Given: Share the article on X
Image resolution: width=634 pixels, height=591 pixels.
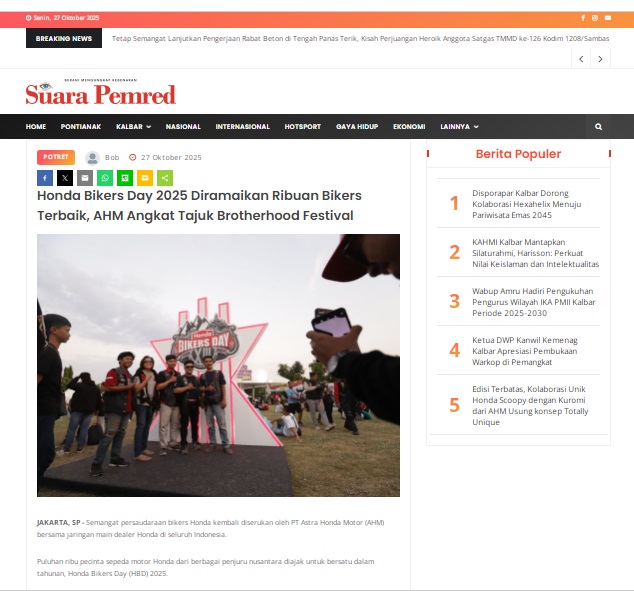Looking at the screenshot, I should [x=64, y=178].
